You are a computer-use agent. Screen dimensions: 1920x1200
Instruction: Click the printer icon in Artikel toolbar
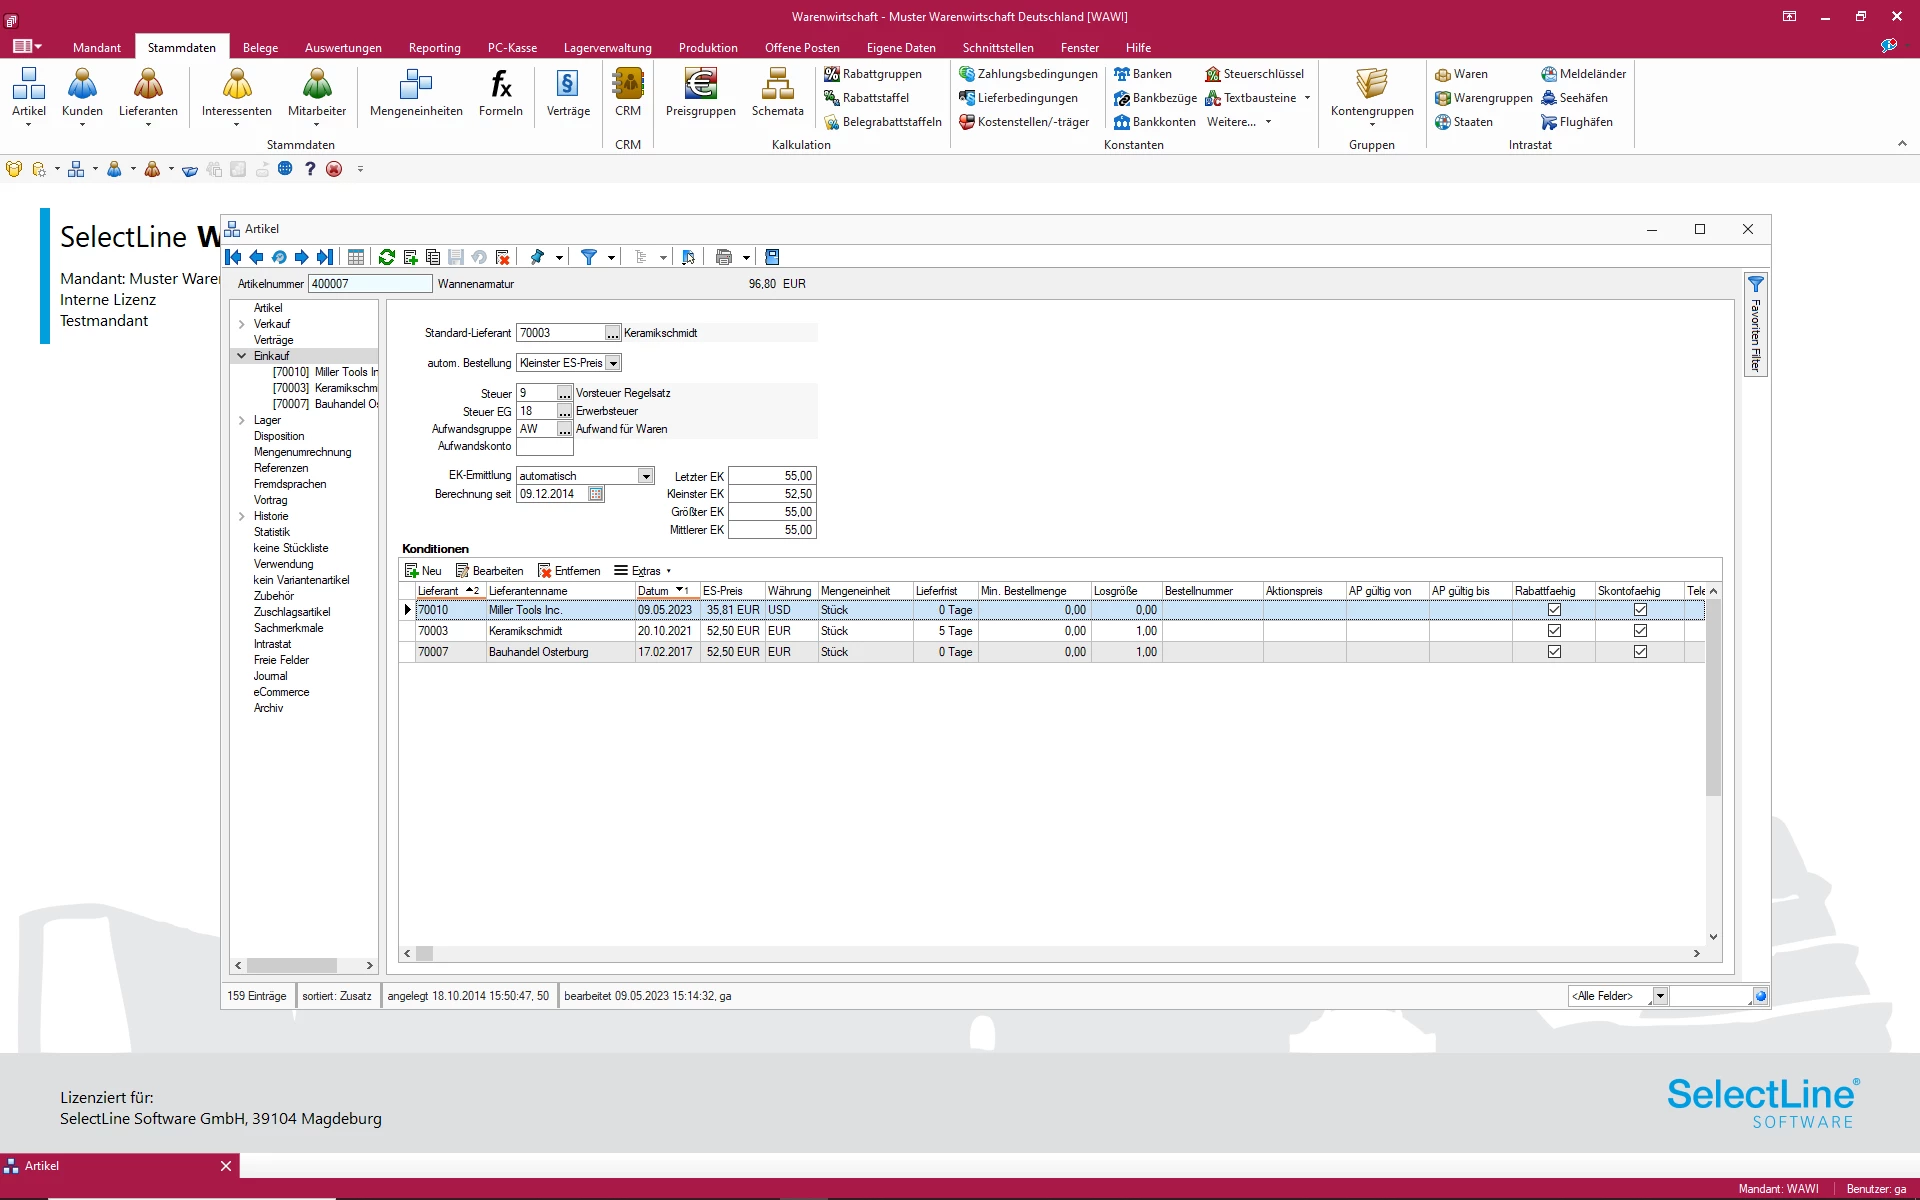click(724, 257)
